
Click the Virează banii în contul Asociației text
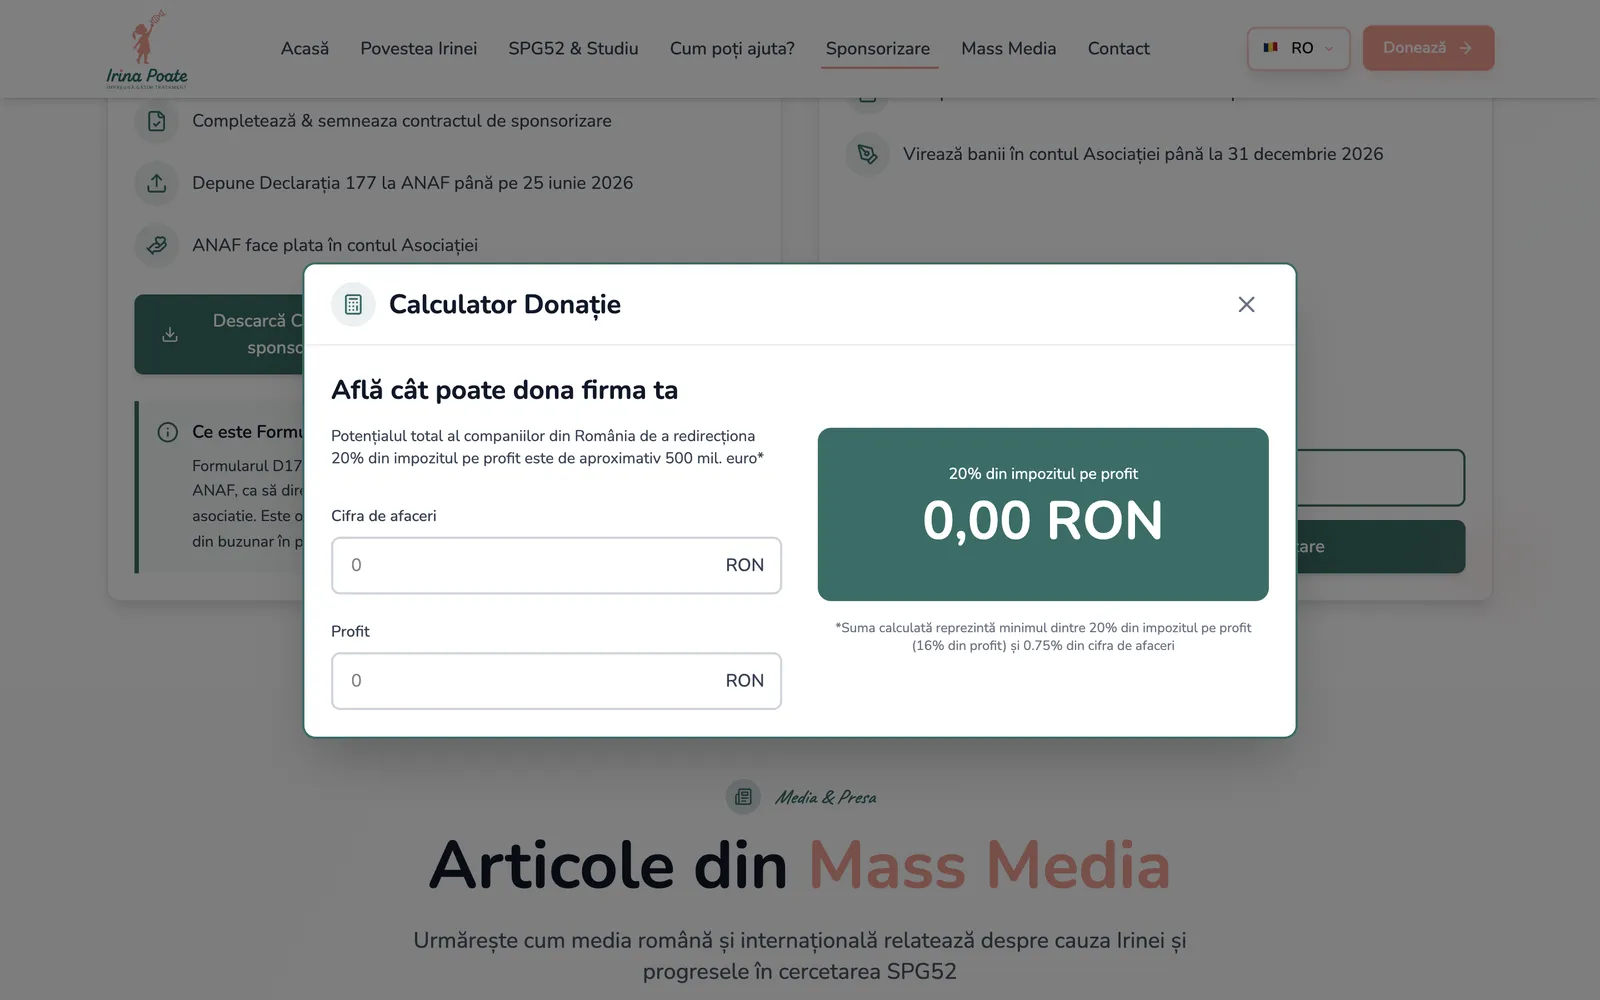pyautogui.click(x=1143, y=154)
